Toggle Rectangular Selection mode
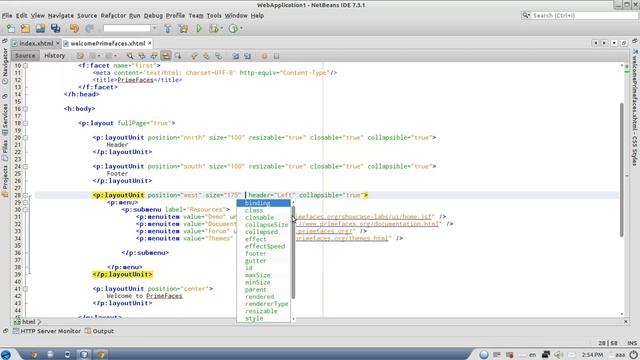This screenshot has width=640, height=360. (178, 56)
